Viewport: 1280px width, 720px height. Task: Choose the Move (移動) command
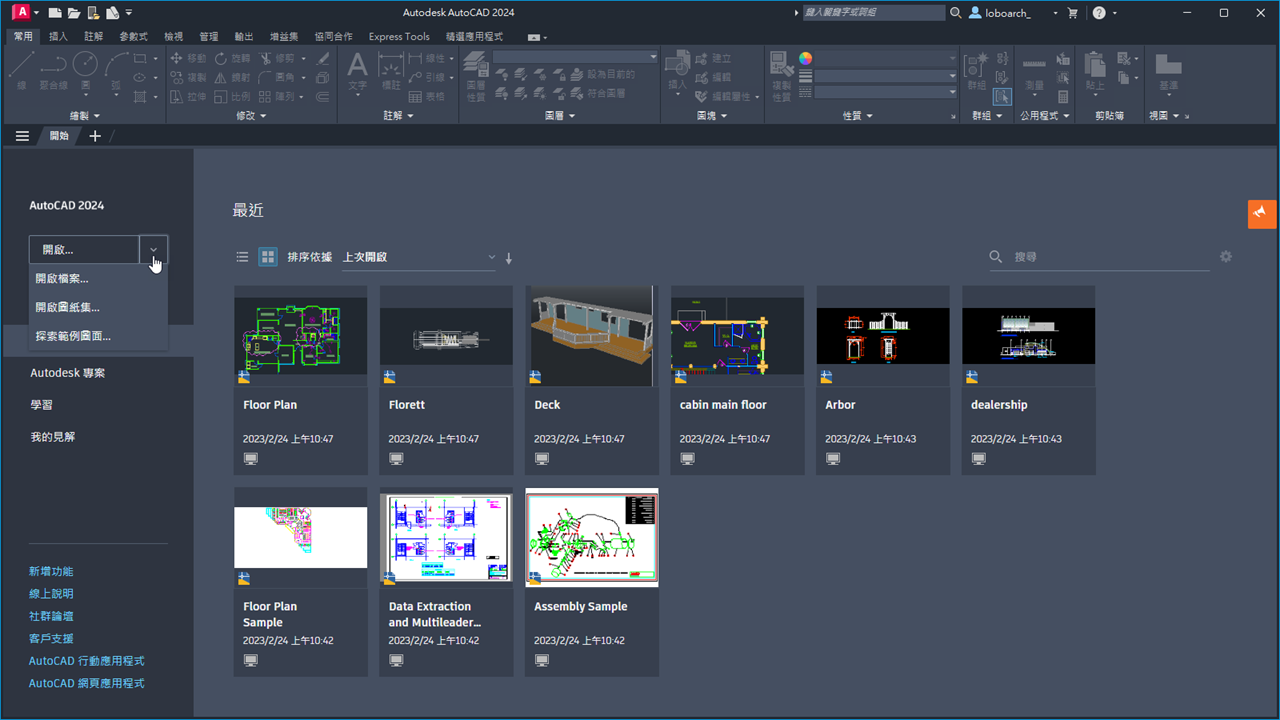pos(189,59)
